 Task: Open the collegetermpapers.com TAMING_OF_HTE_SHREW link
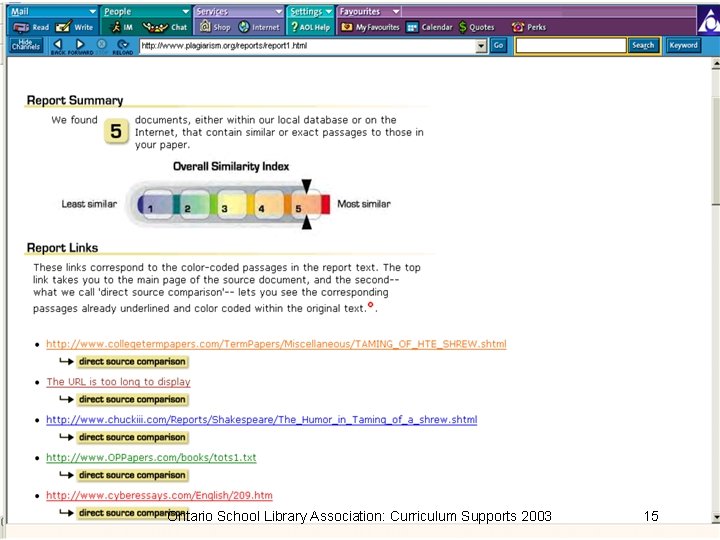(276, 344)
